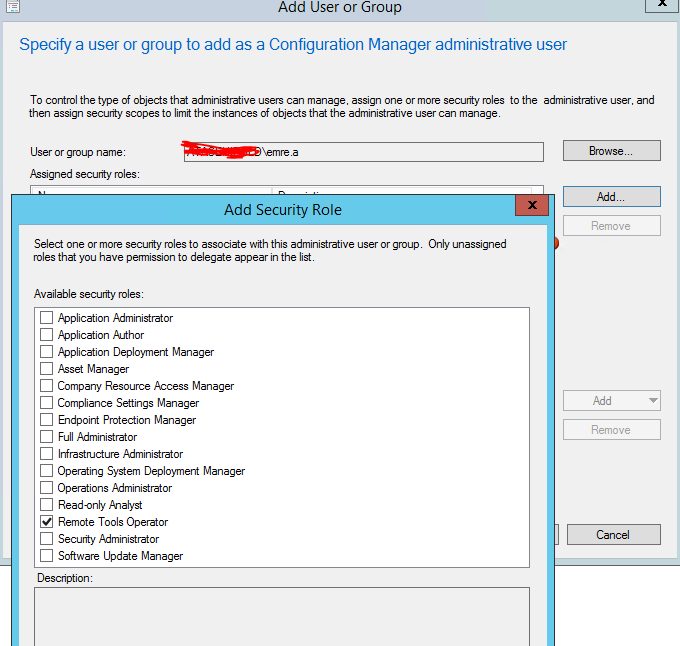Enable the Asset Manager role
This screenshot has height=646, width=680.
tap(46, 369)
